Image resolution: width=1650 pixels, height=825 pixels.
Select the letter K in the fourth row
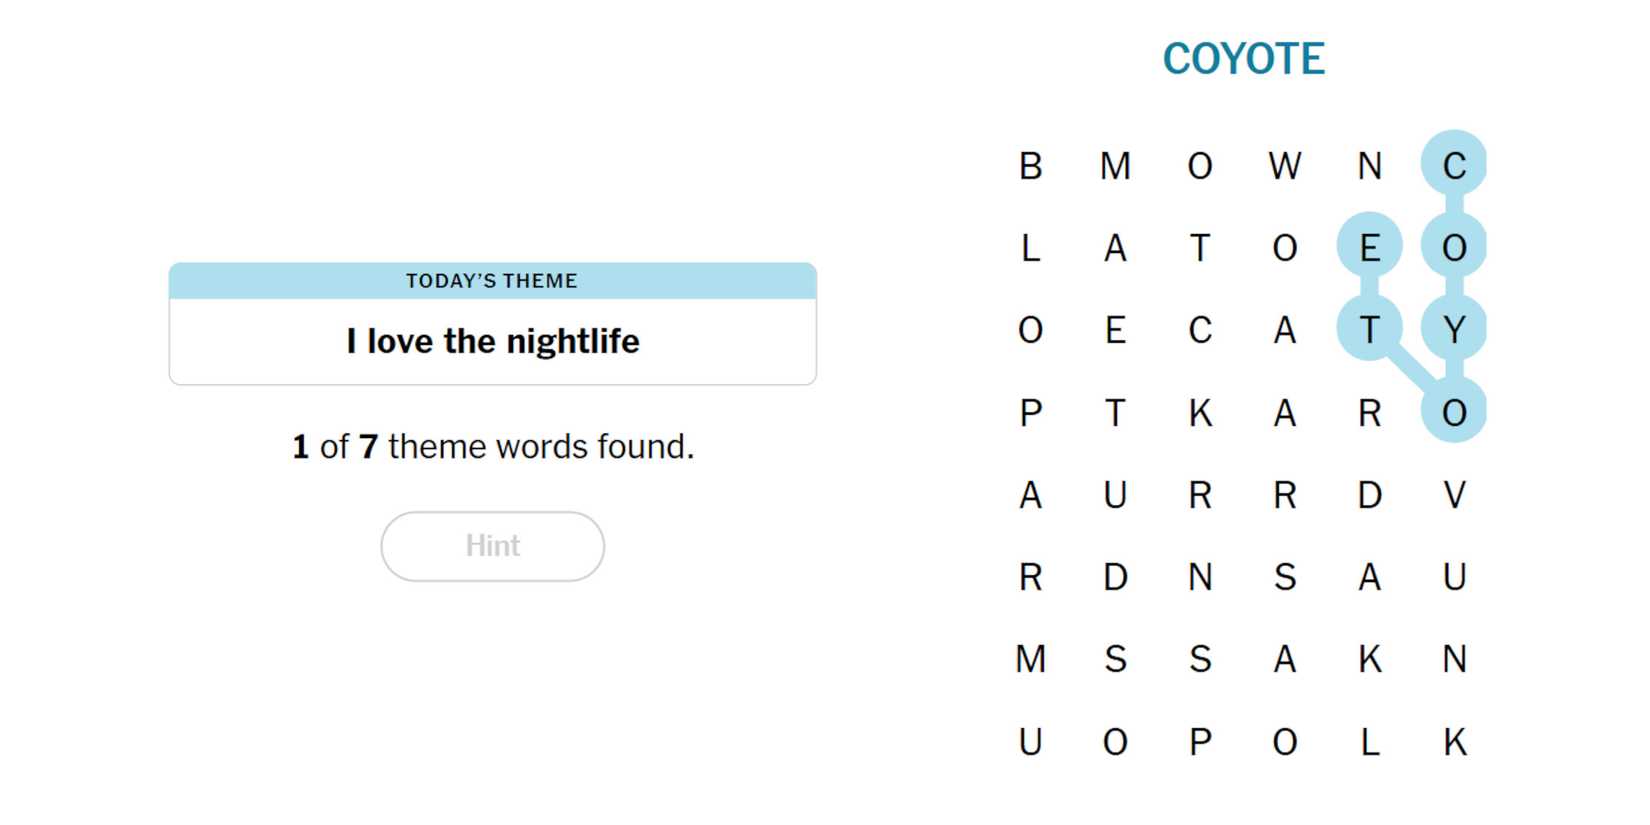point(1200,413)
